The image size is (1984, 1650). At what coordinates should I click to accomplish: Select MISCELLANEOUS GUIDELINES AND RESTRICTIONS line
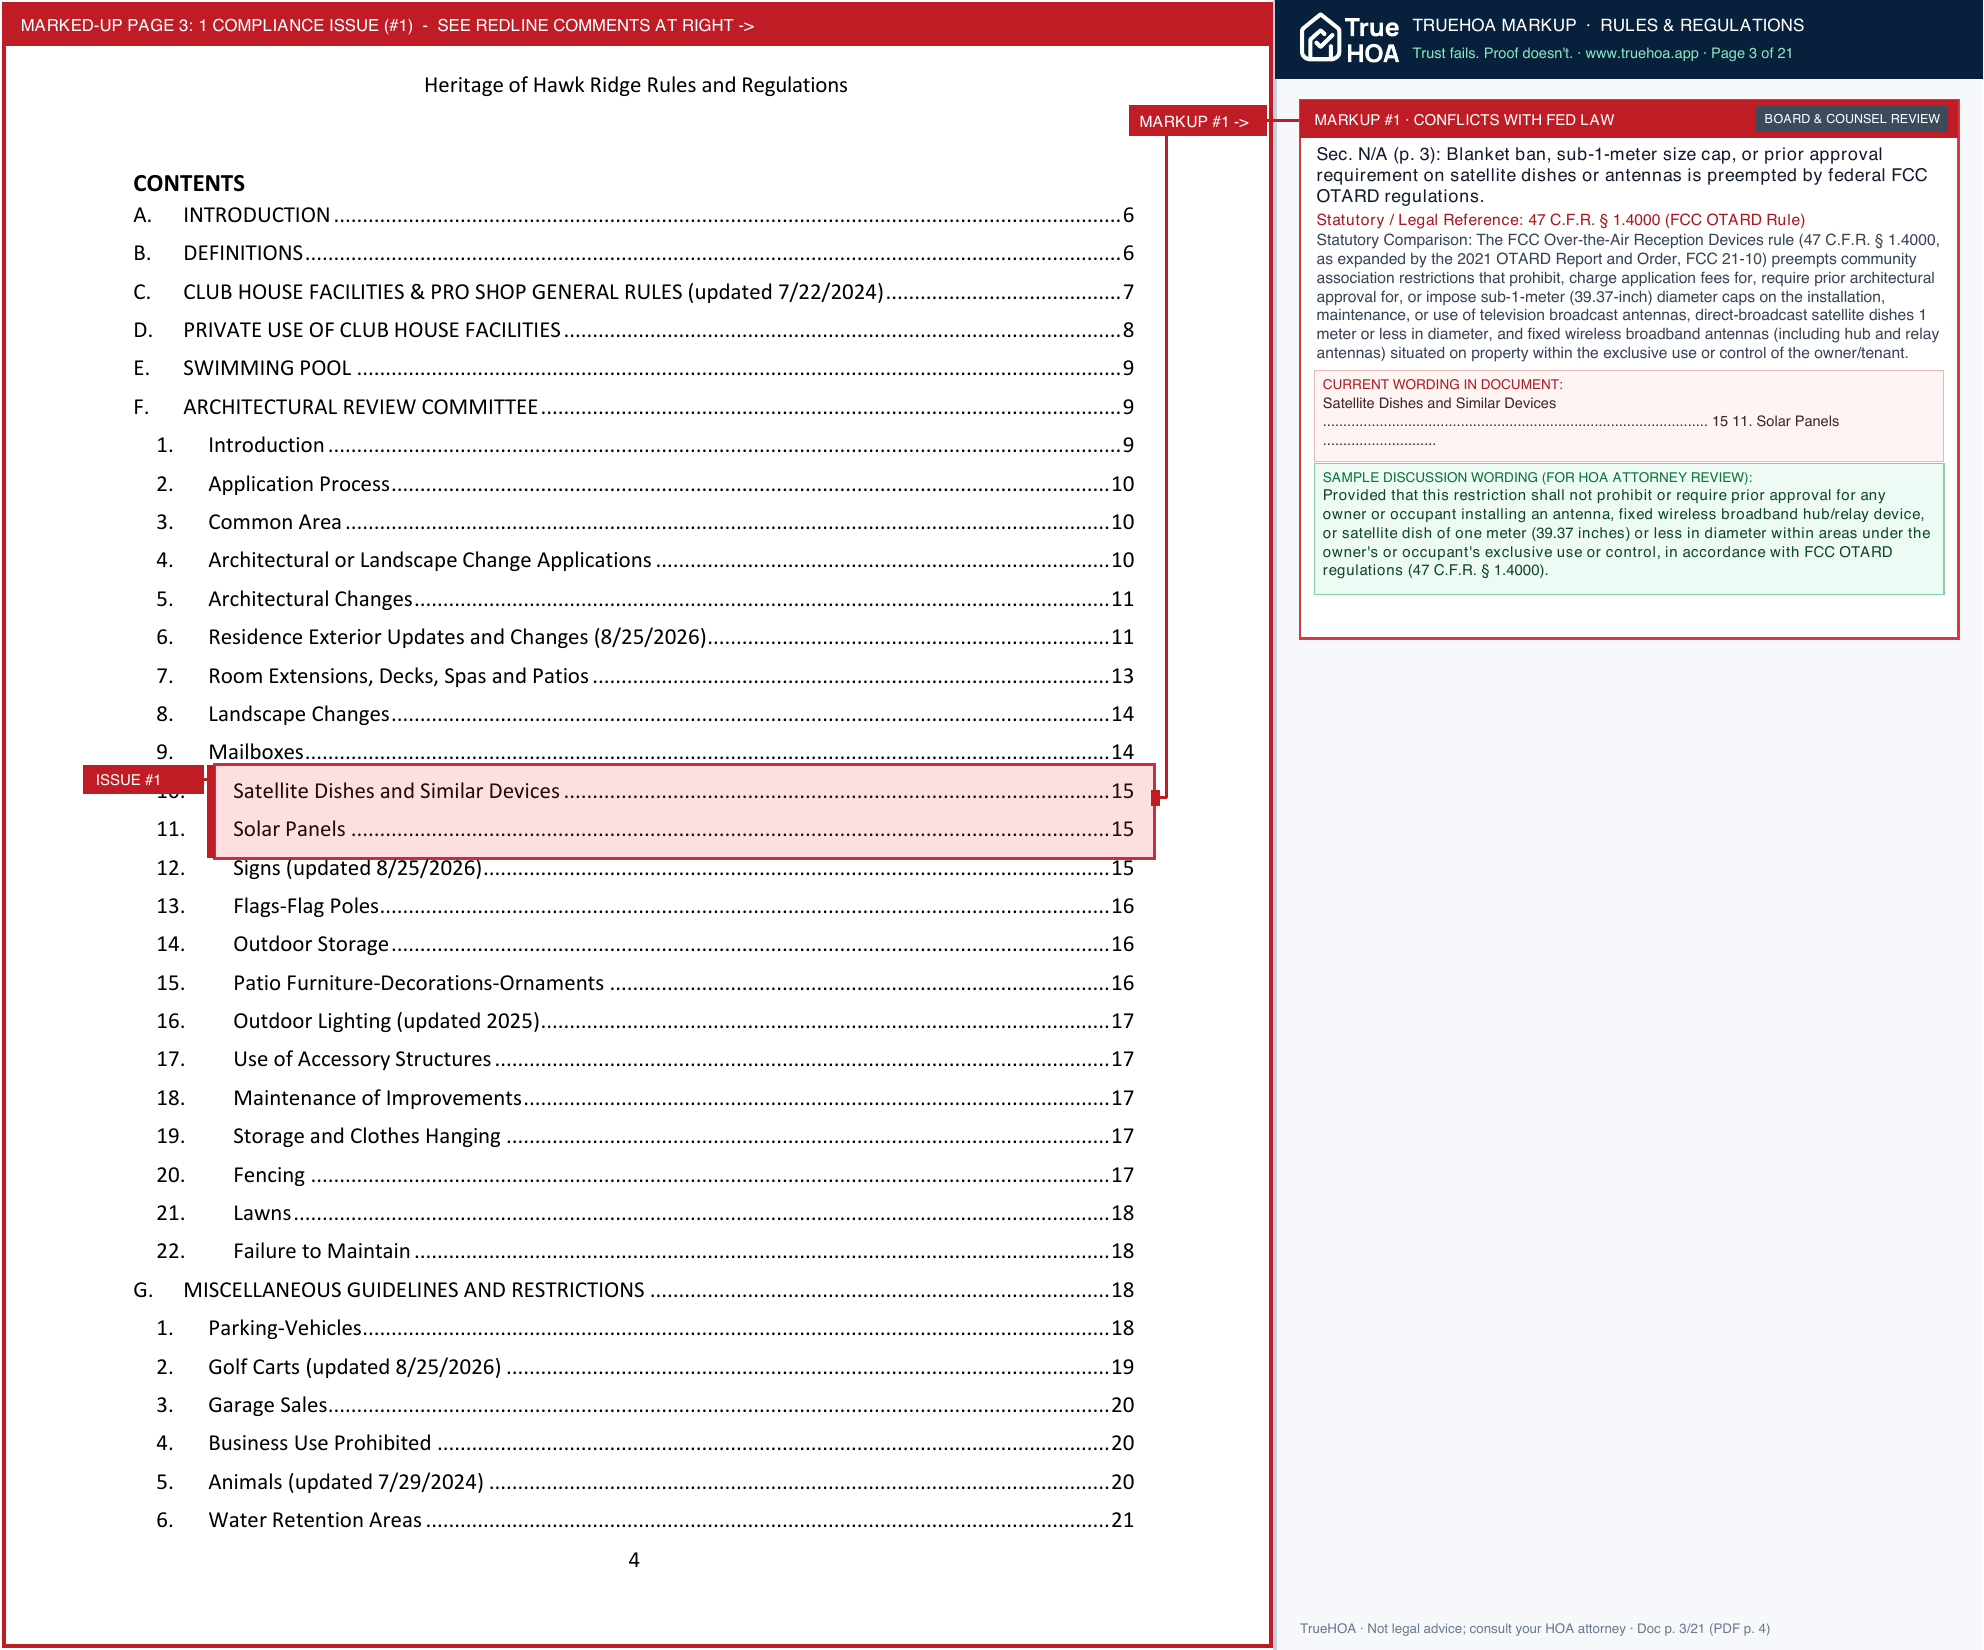coord(633,1290)
